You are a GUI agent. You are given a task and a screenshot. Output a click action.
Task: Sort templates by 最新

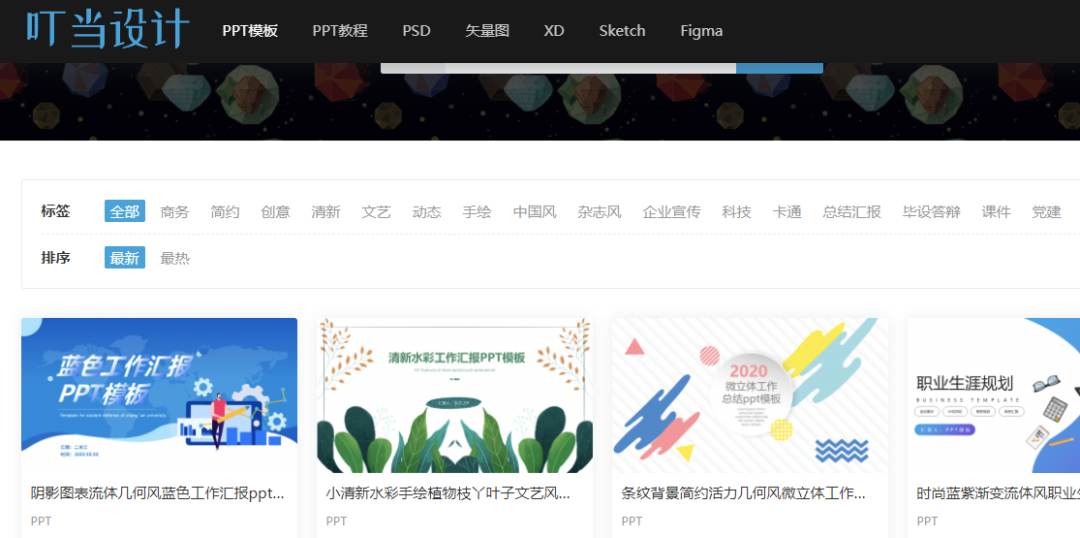(125, 258)
